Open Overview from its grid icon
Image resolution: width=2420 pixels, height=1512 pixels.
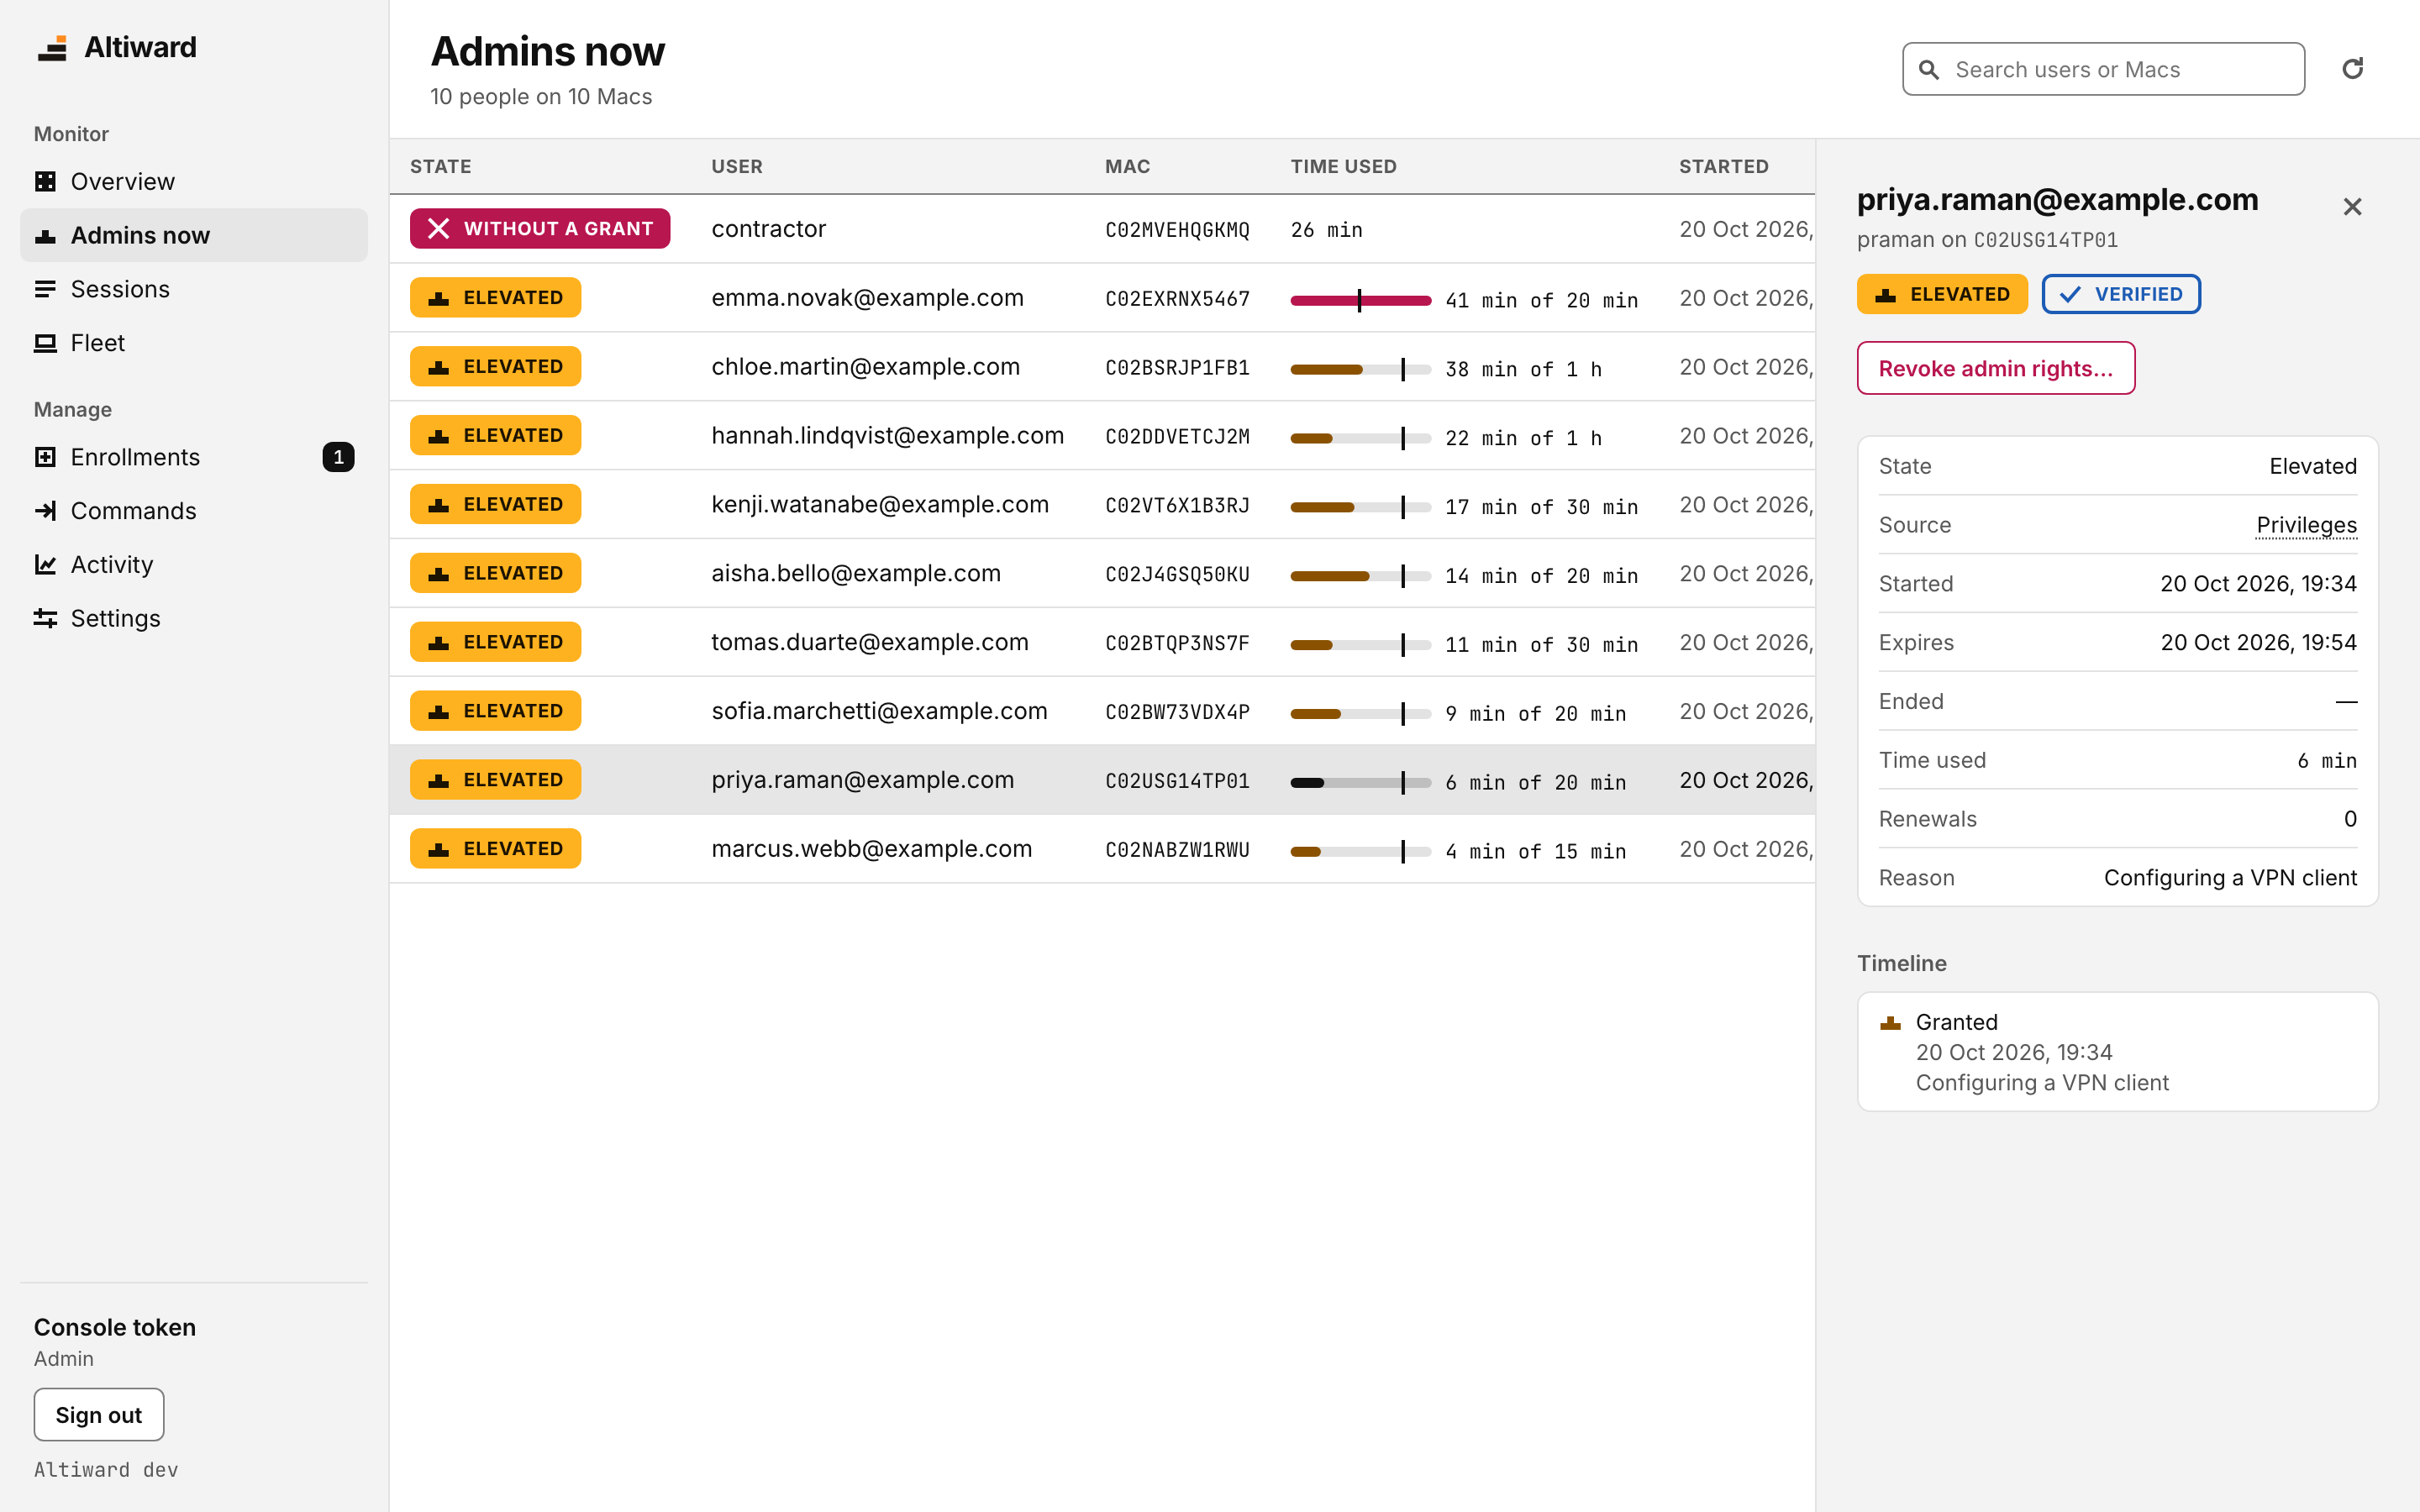pos(45,181)
